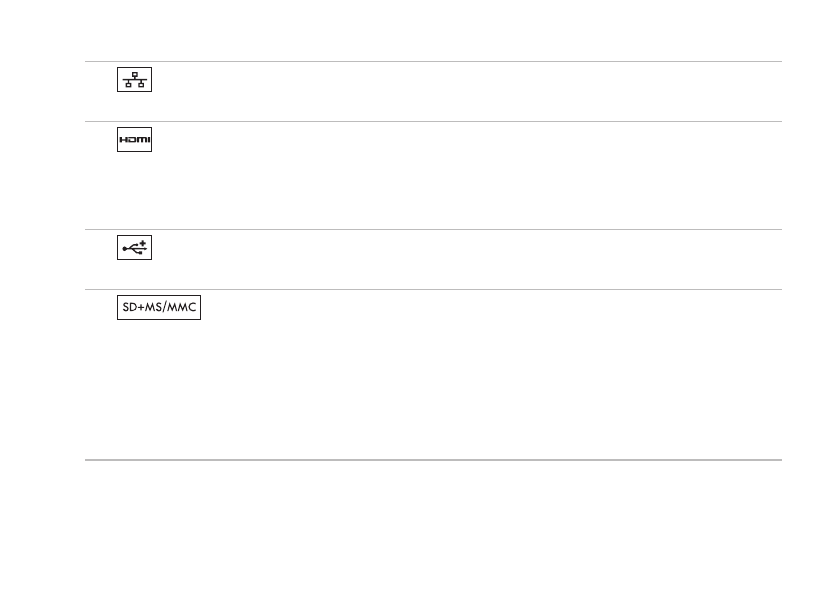The width and height of the screenshot is (839, 595).
Task: Click the divider between USB and SD+MS/MMC icons
Action: tap(432, 290)
